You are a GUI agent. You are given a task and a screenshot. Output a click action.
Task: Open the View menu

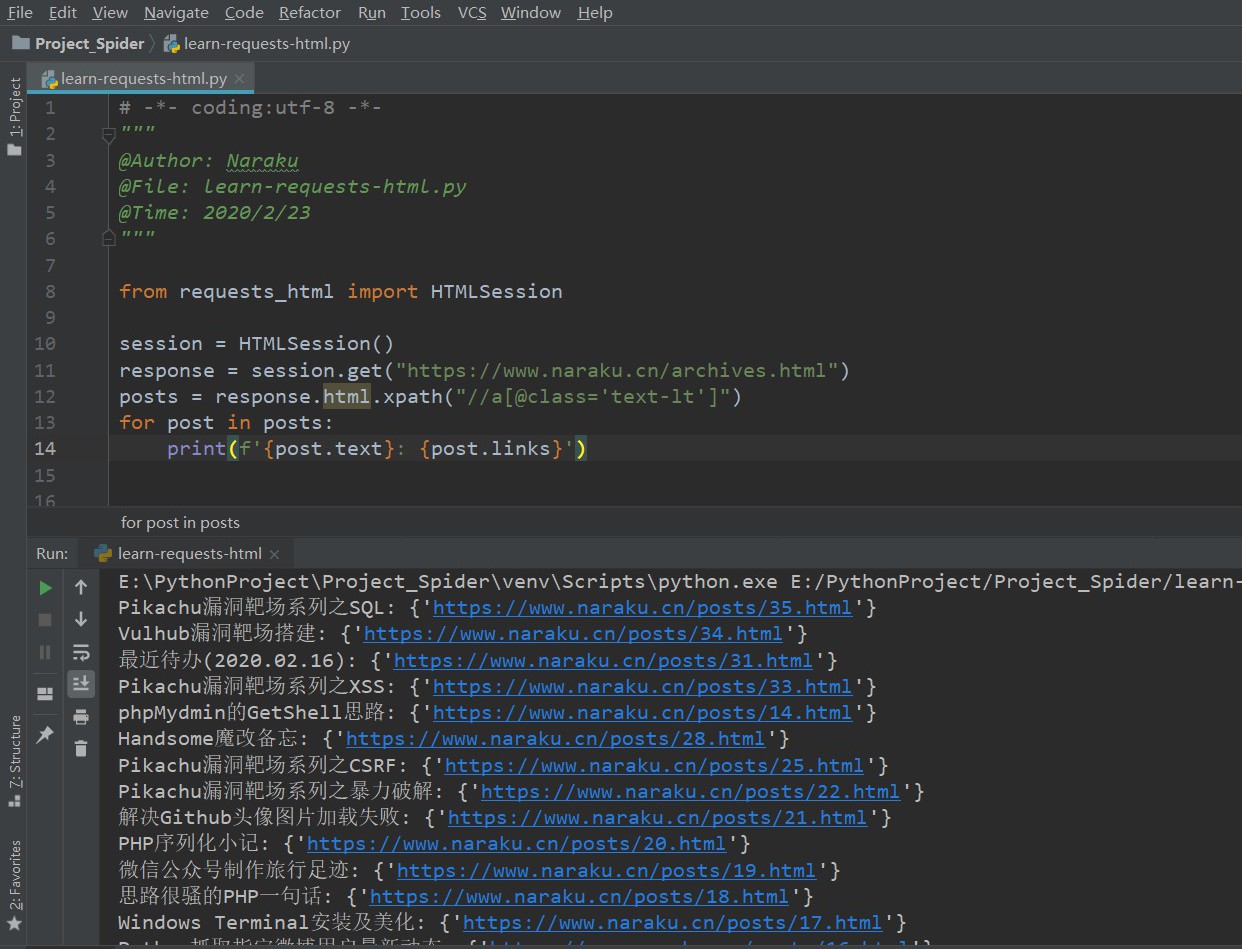[x=110, y=13]
